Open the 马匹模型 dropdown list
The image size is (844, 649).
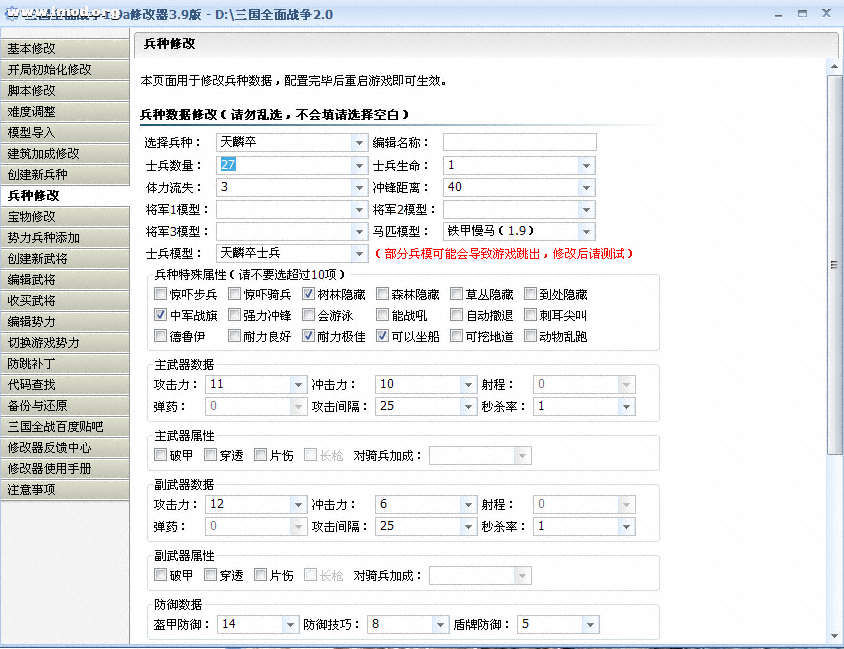pos(586,232)
